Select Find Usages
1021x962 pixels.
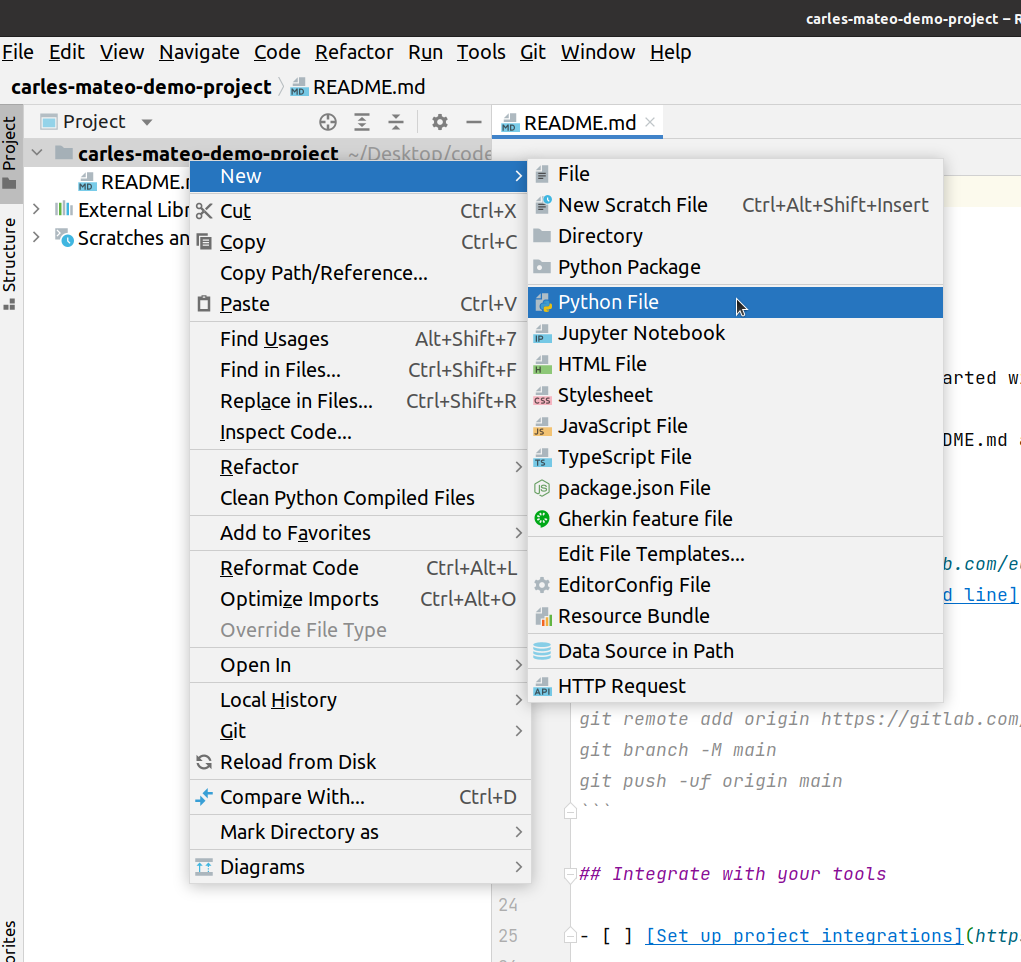[360, 339]
